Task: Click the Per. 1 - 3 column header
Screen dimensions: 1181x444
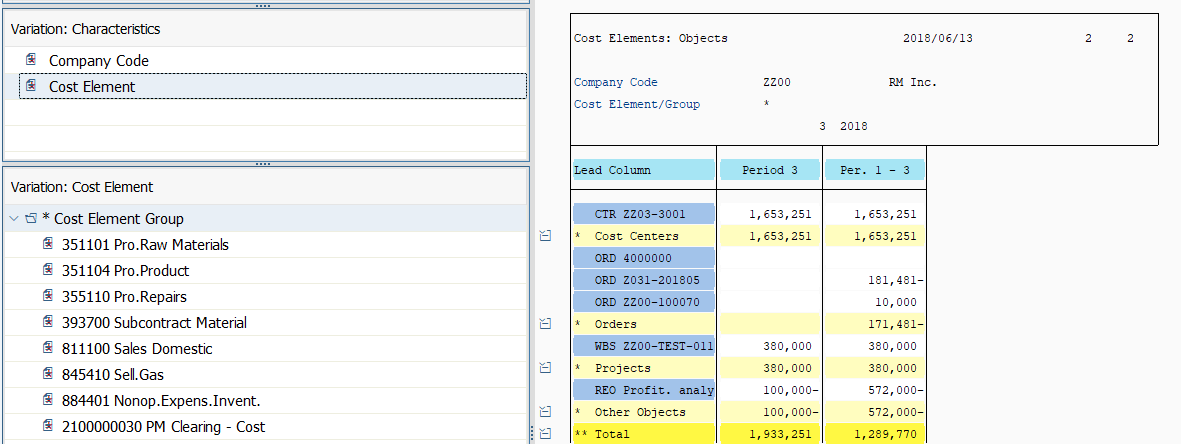Action: tap(874, 170)
